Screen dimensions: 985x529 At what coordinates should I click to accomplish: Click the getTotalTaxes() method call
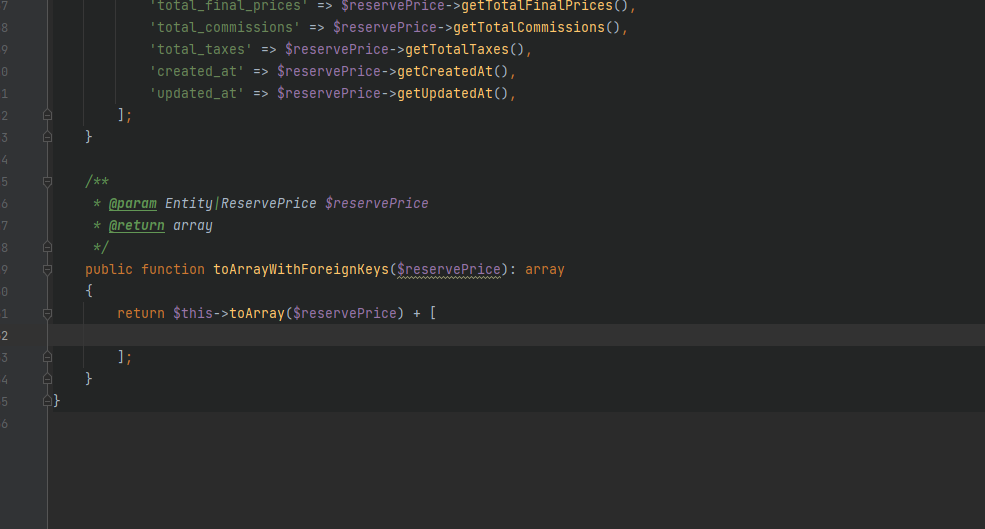[465, 50]
